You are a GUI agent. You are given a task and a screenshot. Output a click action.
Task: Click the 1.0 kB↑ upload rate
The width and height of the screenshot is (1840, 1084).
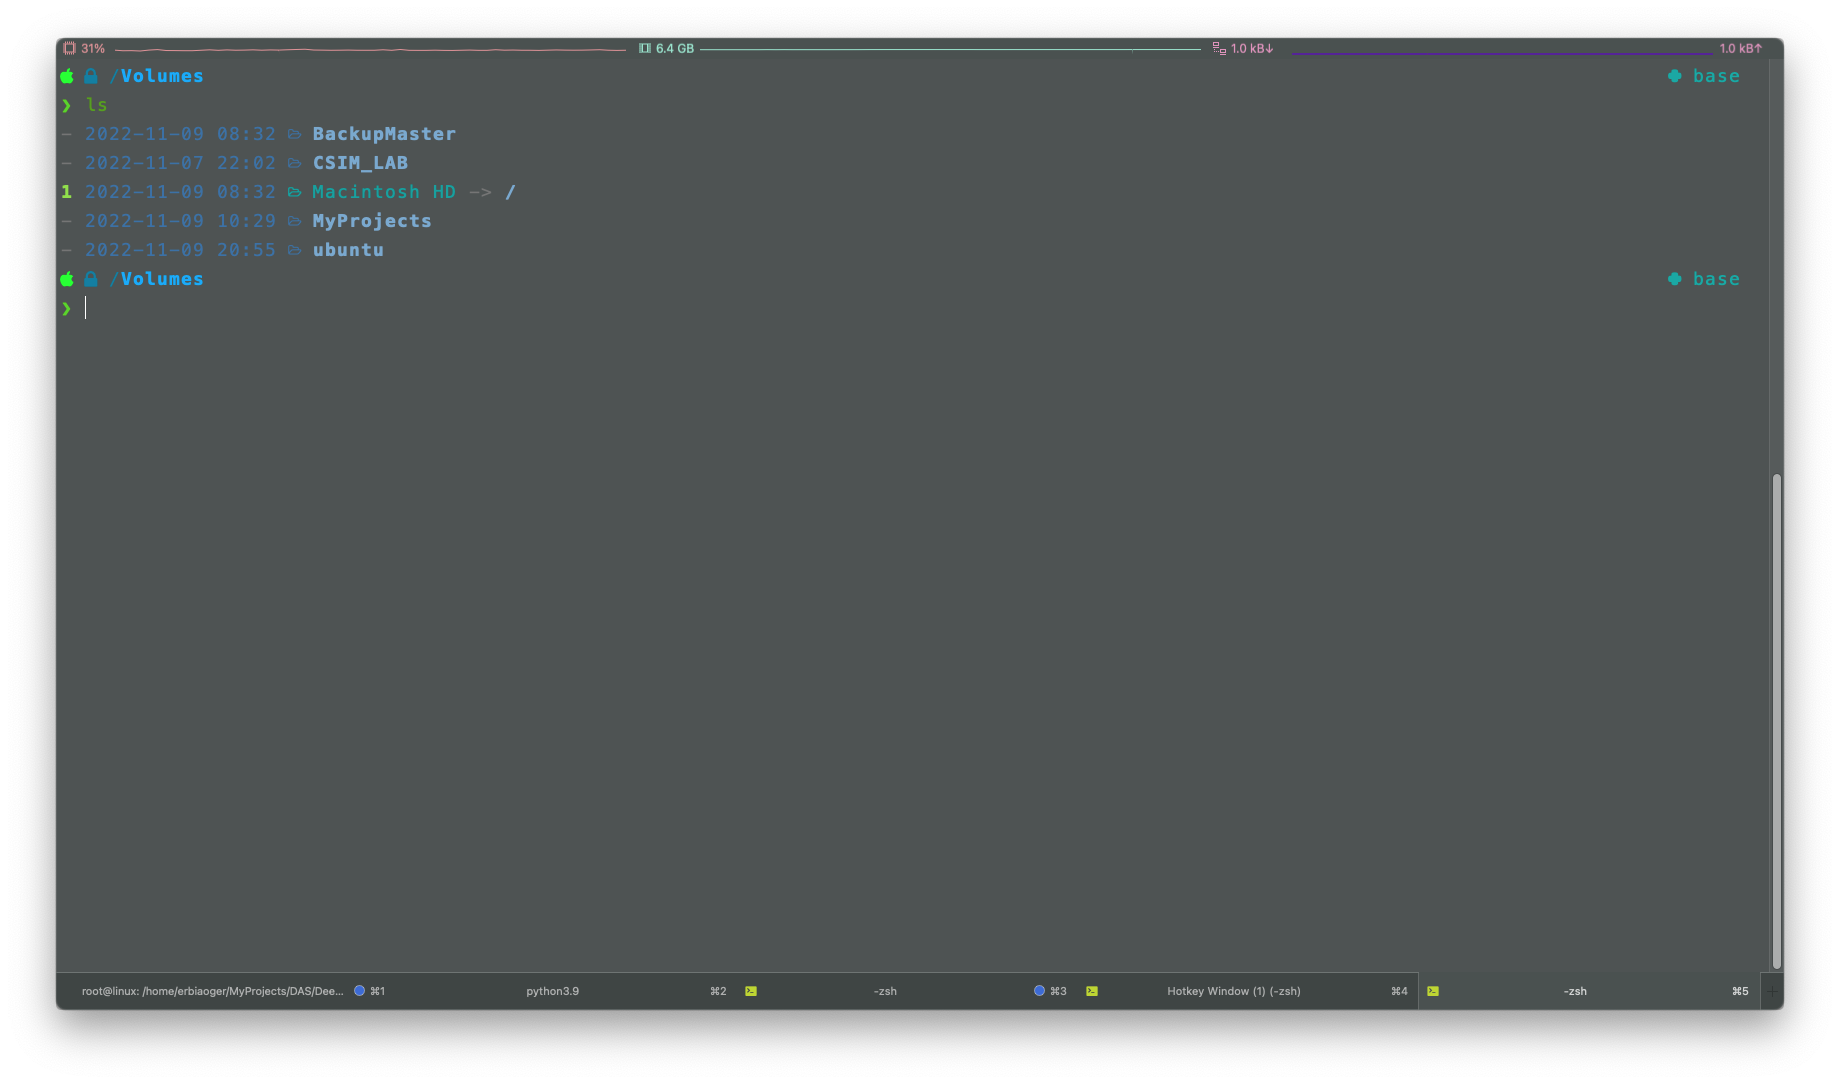[1741, 48]
